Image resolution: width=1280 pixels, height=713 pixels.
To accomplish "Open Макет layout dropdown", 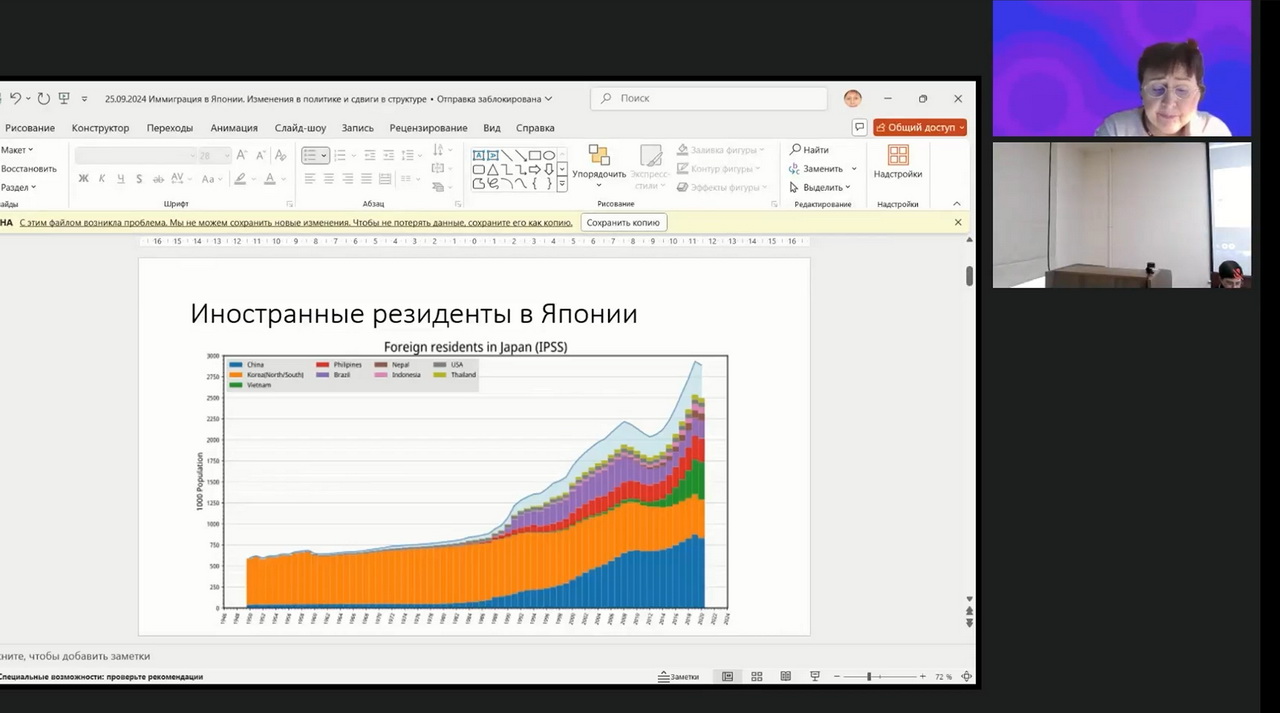I will coord(17,150).
